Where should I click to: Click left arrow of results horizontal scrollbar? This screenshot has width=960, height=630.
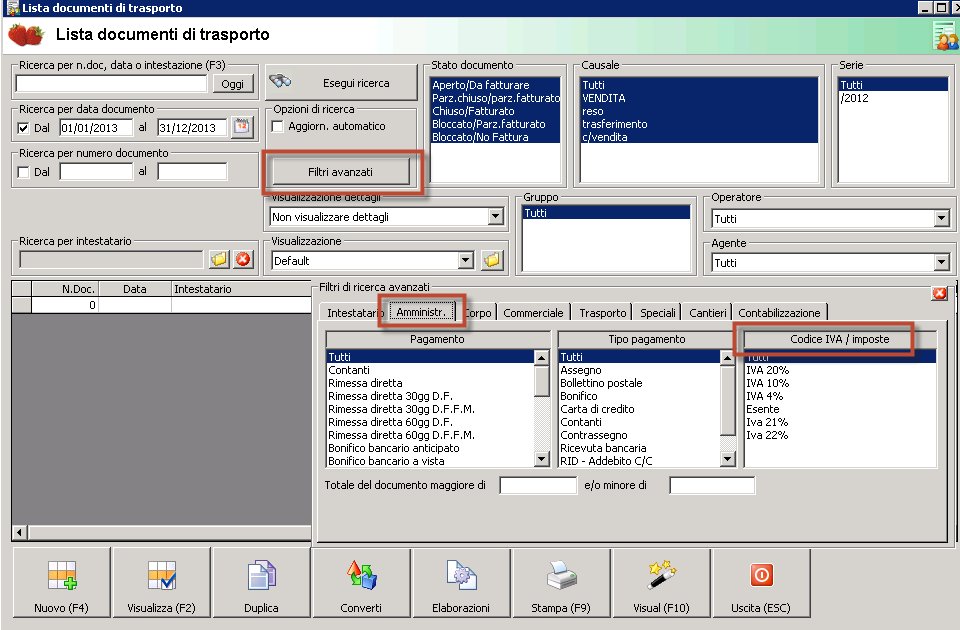point(20,532)
